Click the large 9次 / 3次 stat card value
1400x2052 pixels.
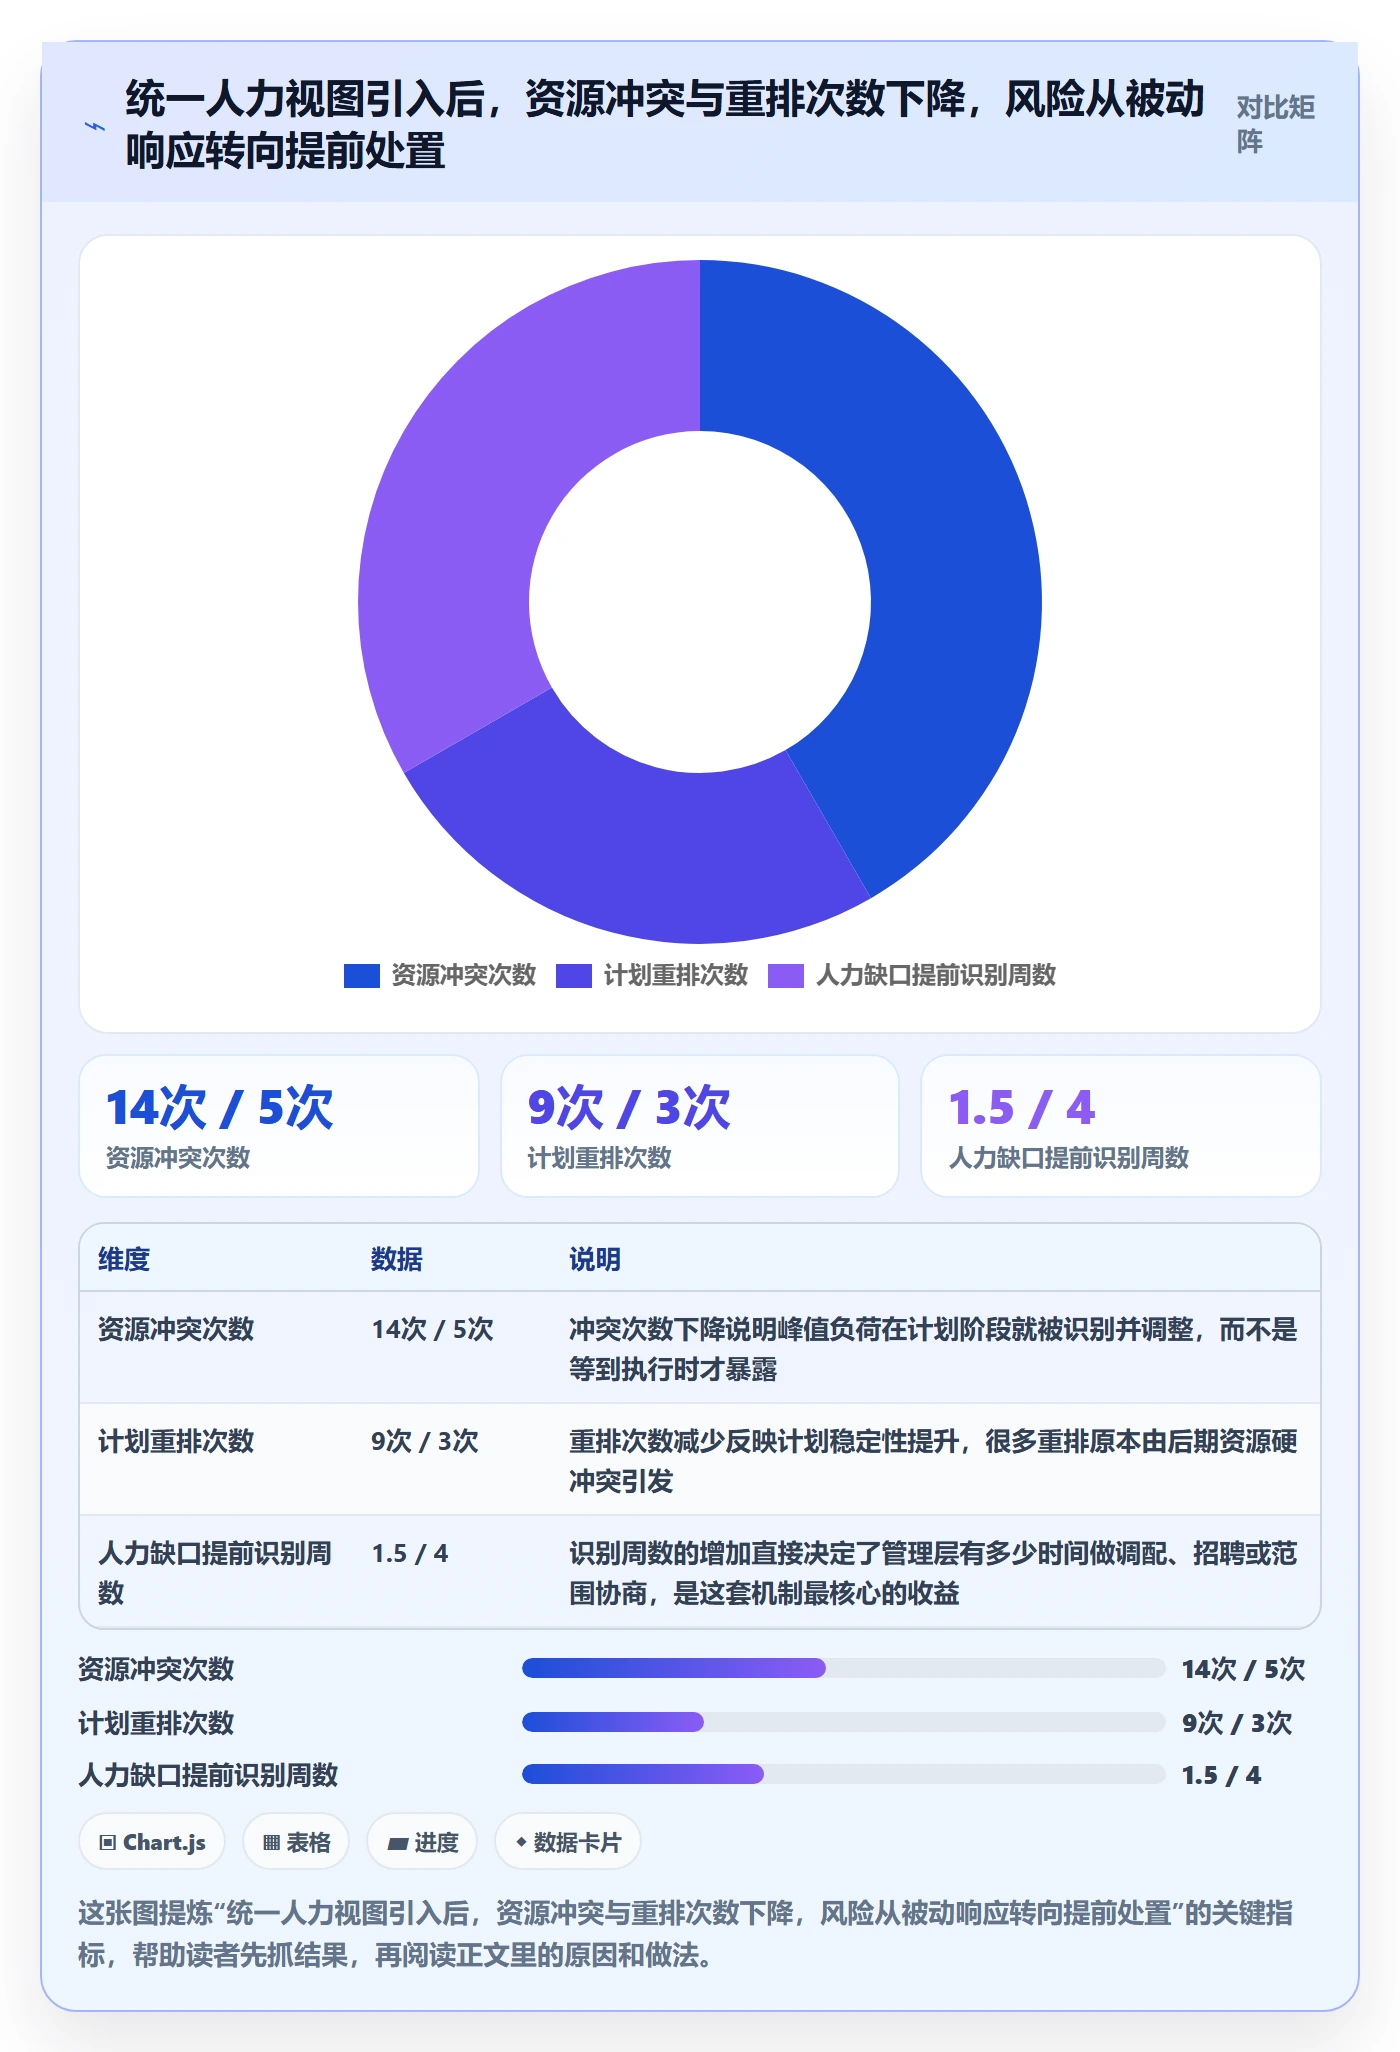629,1108
